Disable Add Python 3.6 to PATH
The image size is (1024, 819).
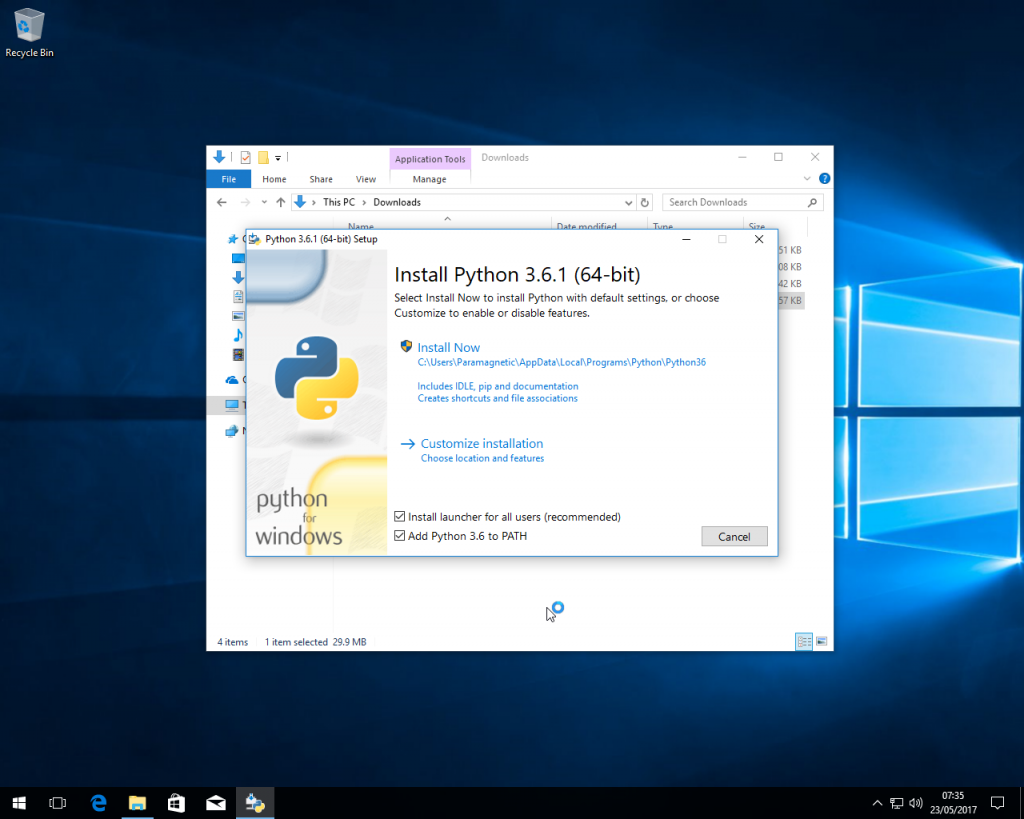click(x=401, y=535)
